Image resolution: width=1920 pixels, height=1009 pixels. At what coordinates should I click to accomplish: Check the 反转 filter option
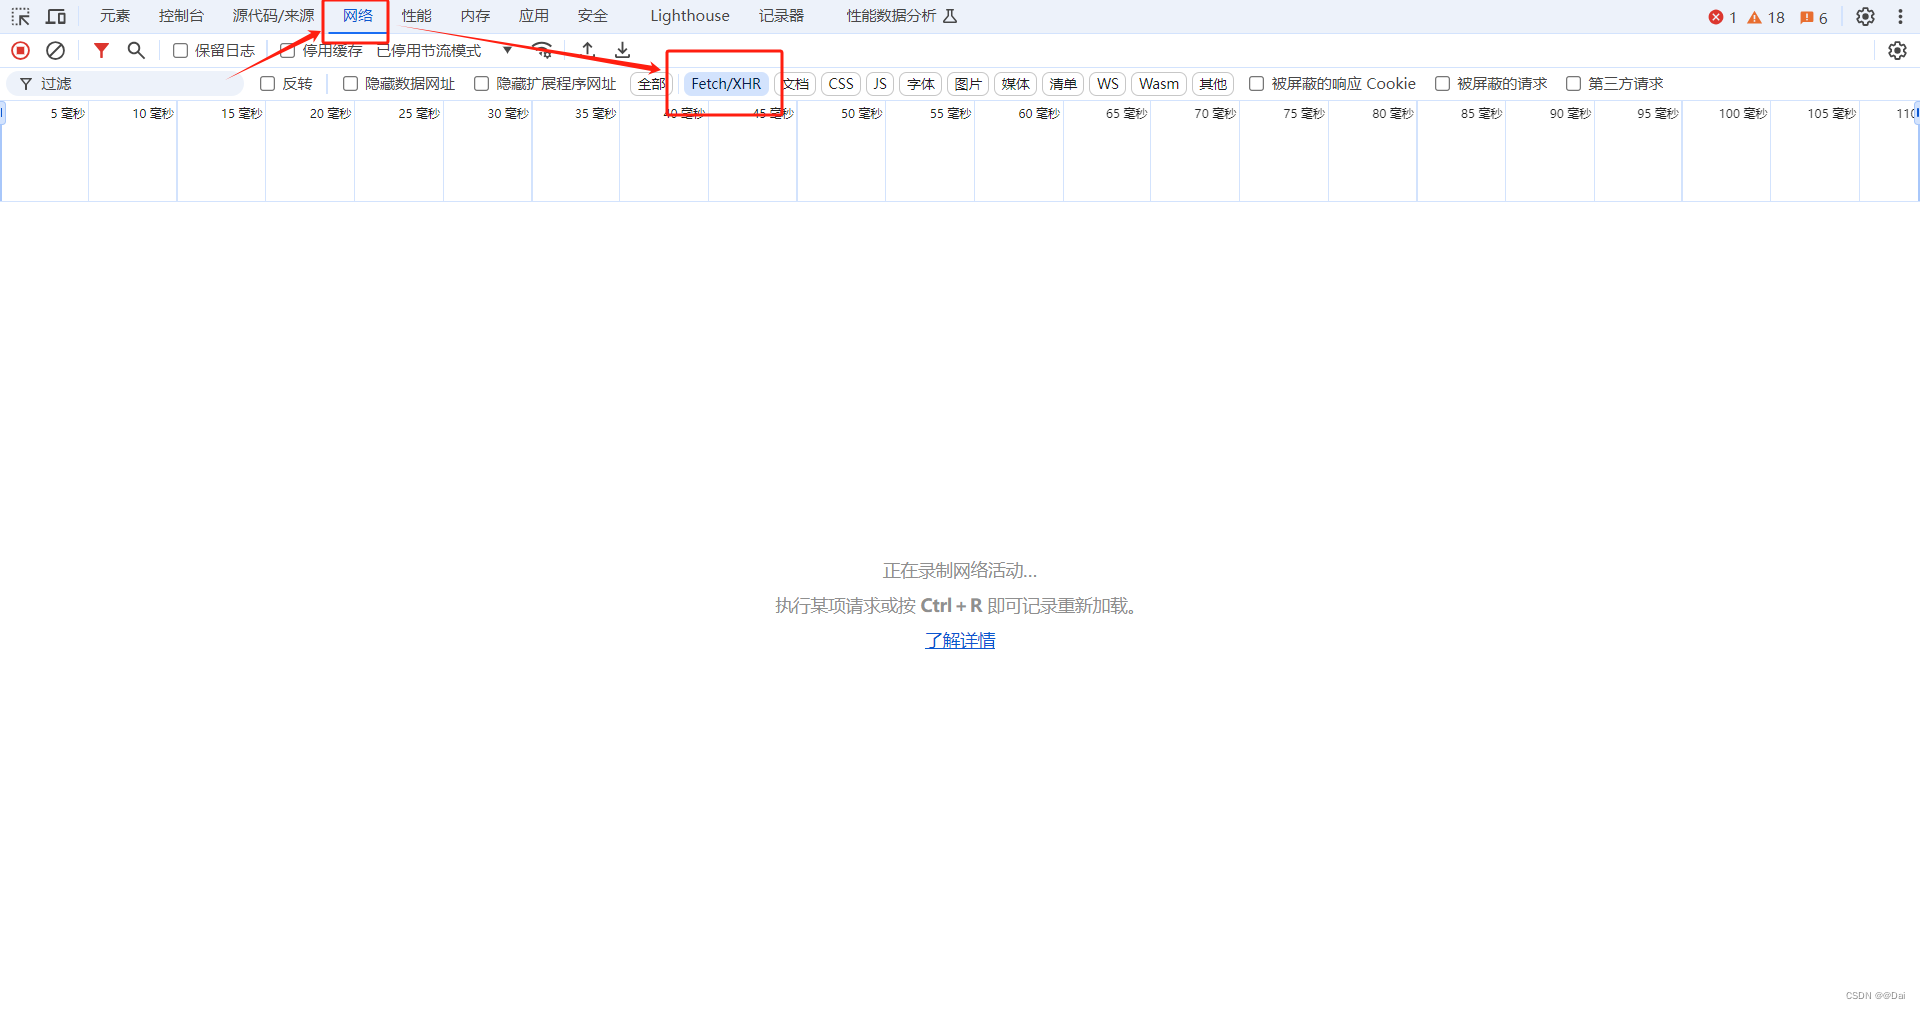tap(268, 84)
